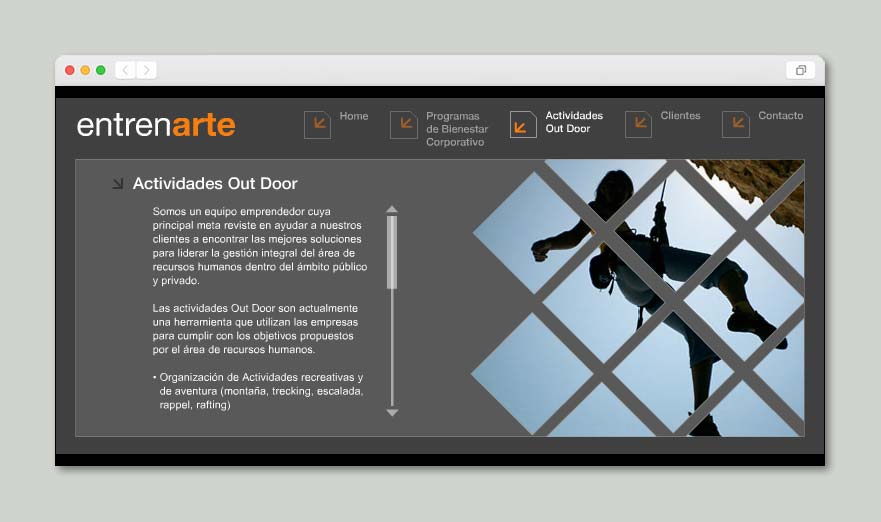
Task: Go forward with browser forward chevron
Action: (146, 70)
